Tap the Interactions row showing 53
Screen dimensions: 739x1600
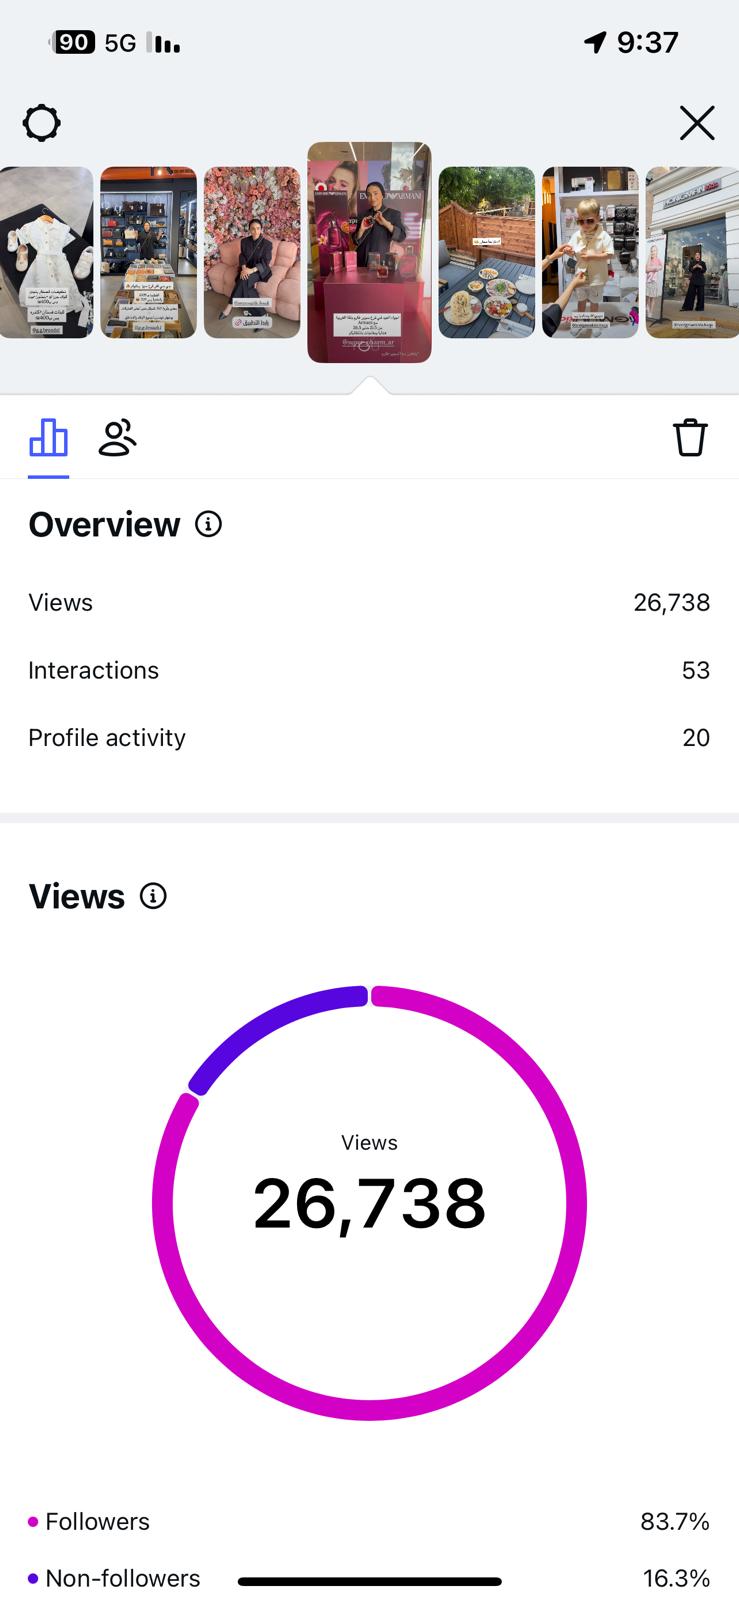pos(369,670)
